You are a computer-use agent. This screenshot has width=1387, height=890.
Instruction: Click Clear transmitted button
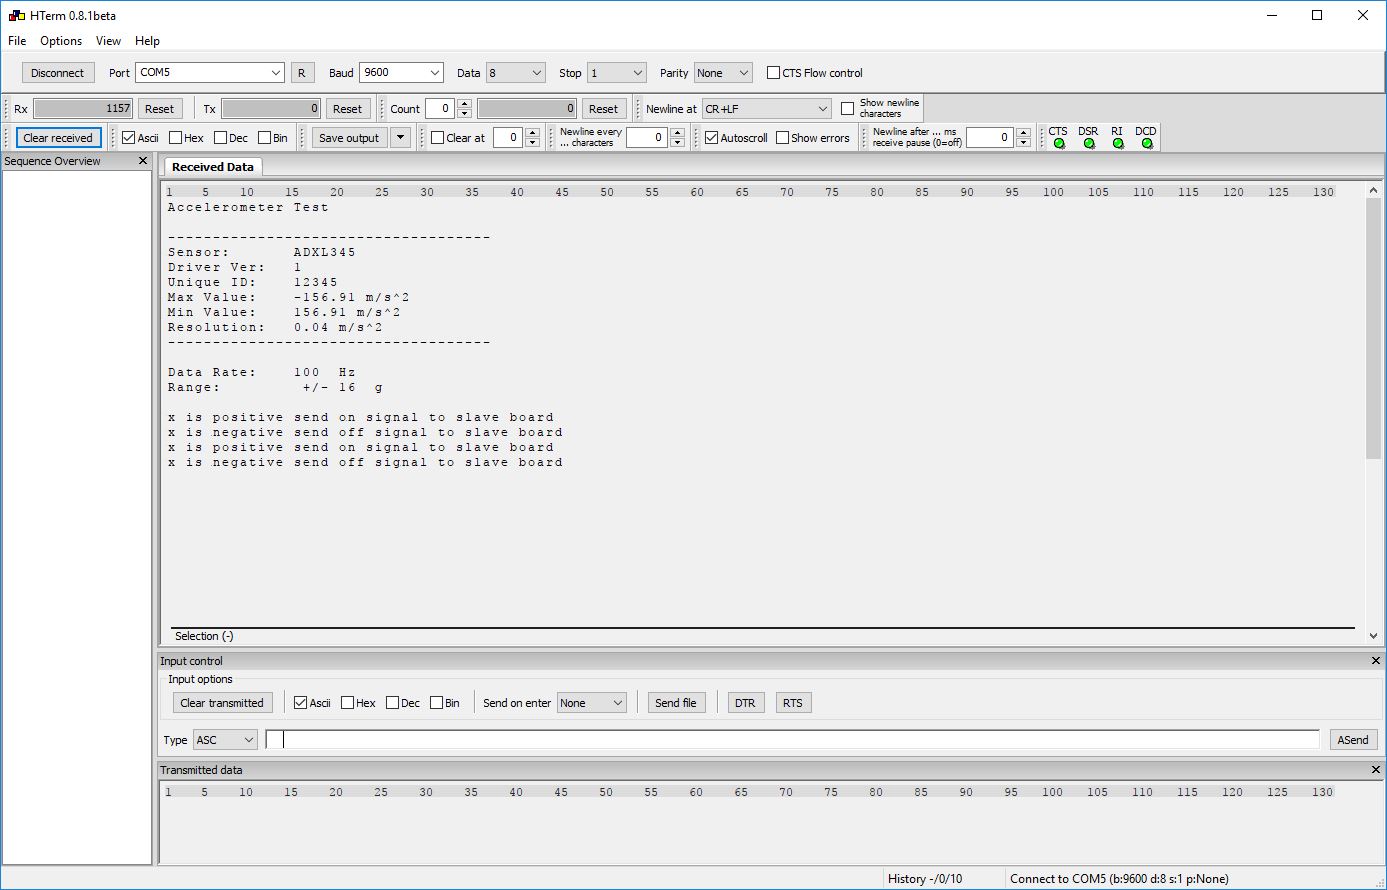222,703
